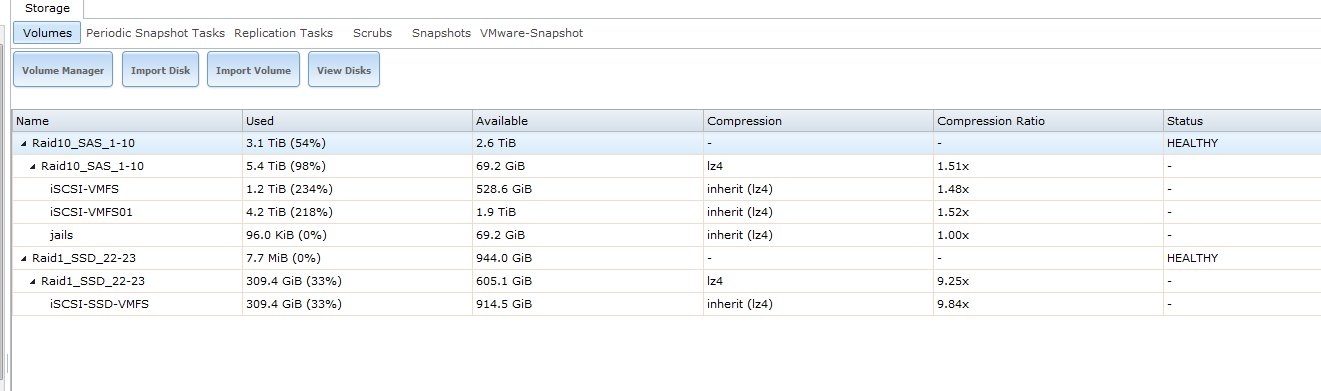Click the "1.2 TiB (234%)" used value
The width and height of the screenshot is (1321, 391).
(289, 190)
